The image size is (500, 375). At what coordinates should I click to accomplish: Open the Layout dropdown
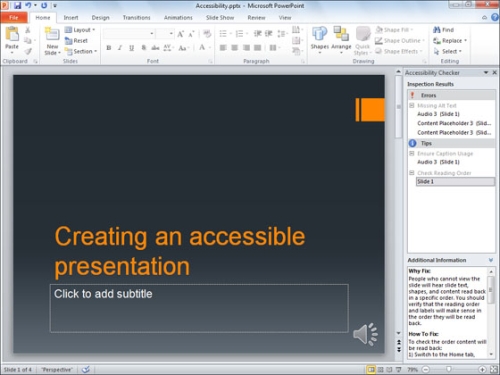[x=80, y=30]
